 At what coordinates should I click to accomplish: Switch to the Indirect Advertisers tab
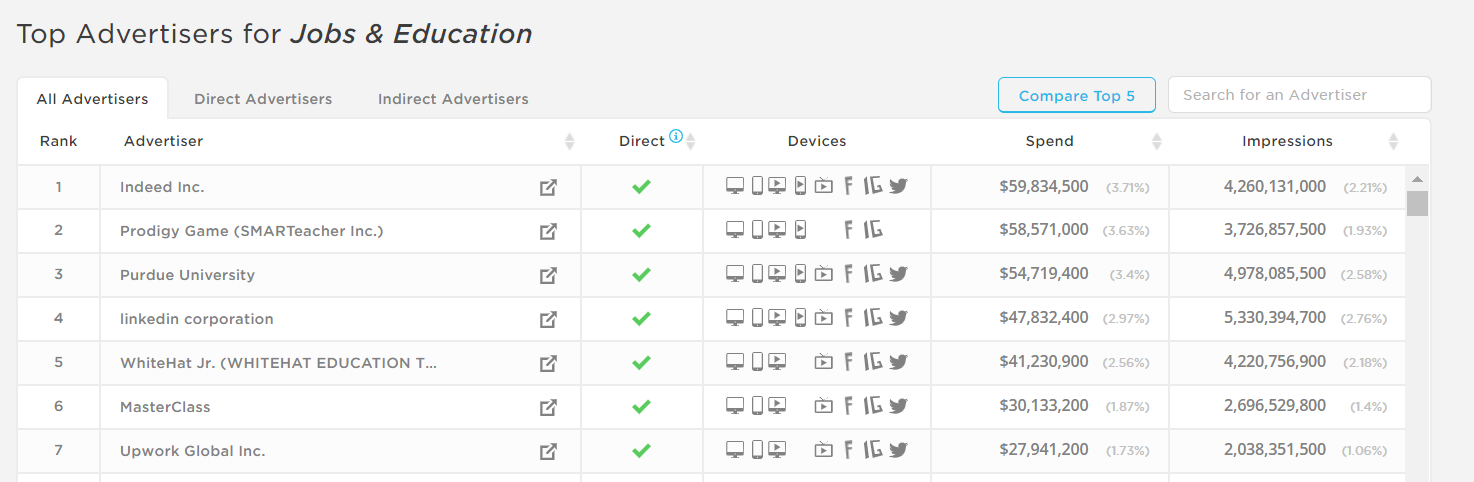coord(453,99)
